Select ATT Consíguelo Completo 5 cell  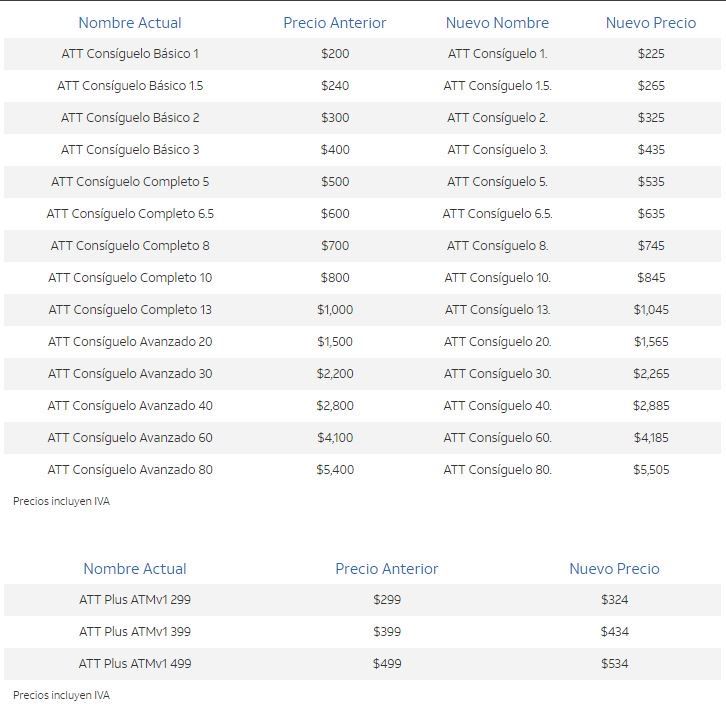tap(130, 182)
